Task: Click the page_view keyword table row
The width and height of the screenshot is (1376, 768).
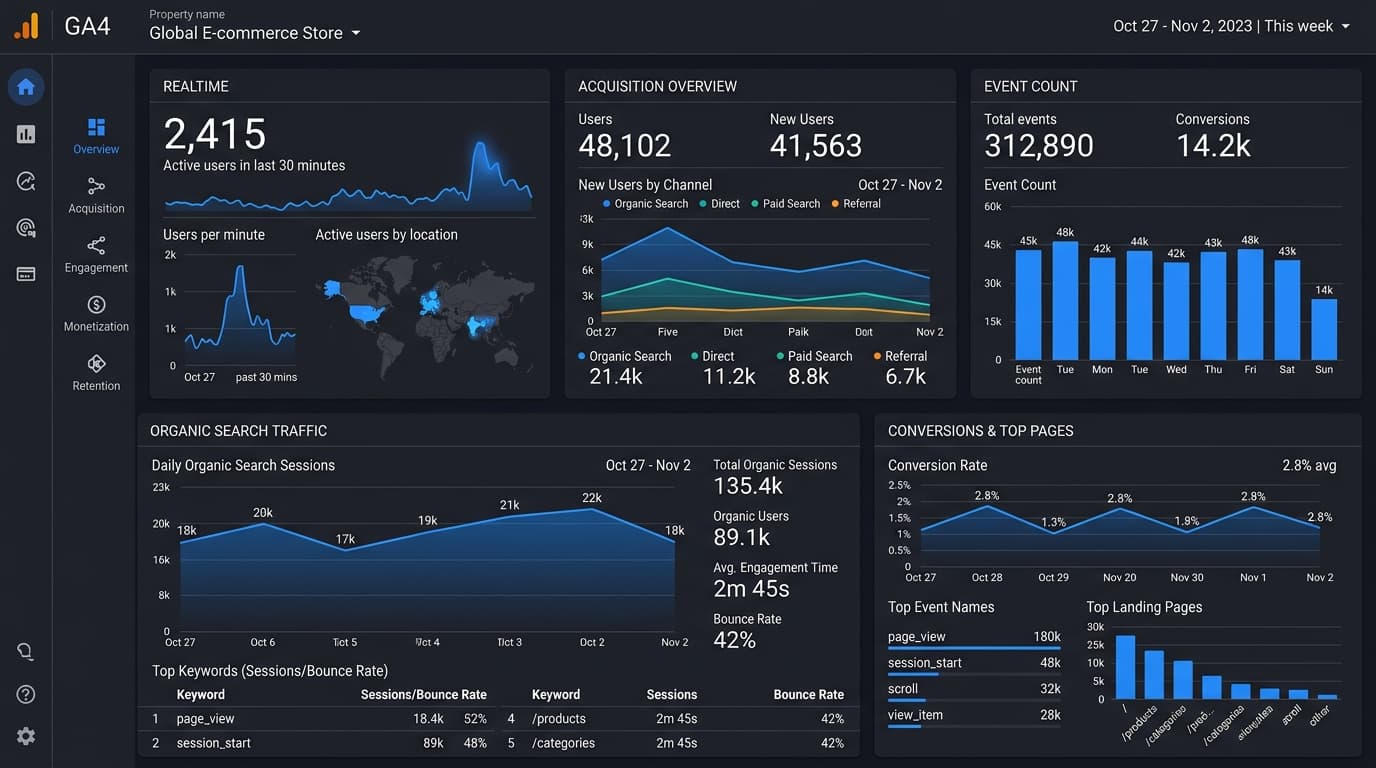Action: click(x=320, y=719)
